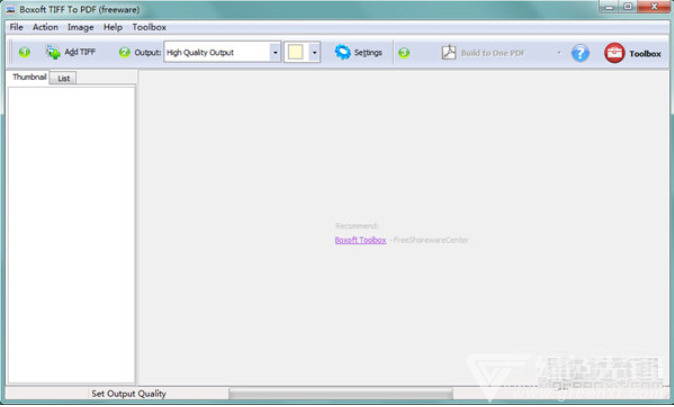
Task: Follow the Boxoft Toolbox link
Action: (x=360, y=240)
